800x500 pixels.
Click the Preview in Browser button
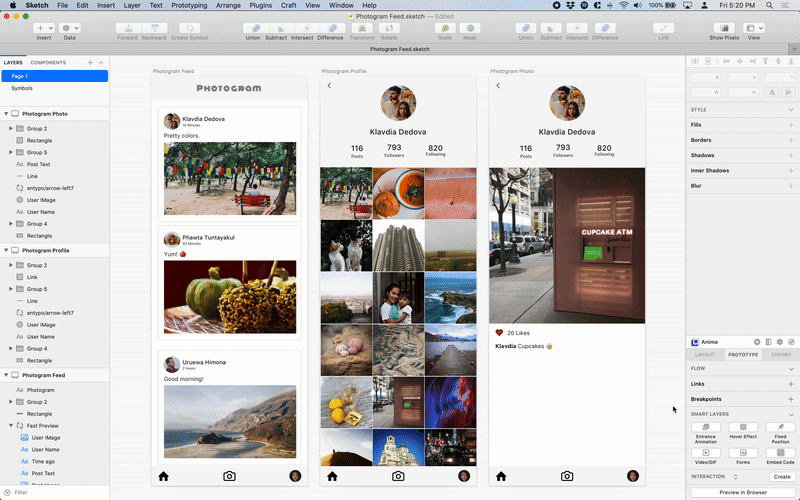743,492
